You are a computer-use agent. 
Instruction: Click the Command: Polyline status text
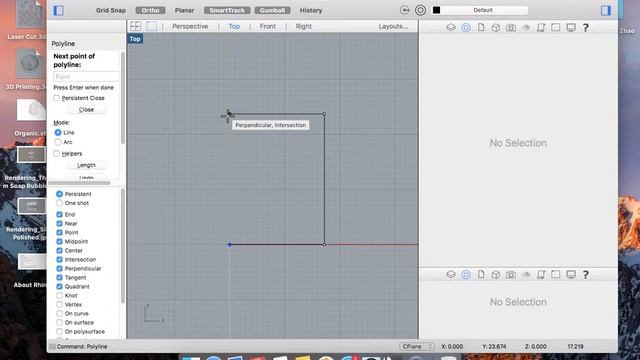(82, 346)
